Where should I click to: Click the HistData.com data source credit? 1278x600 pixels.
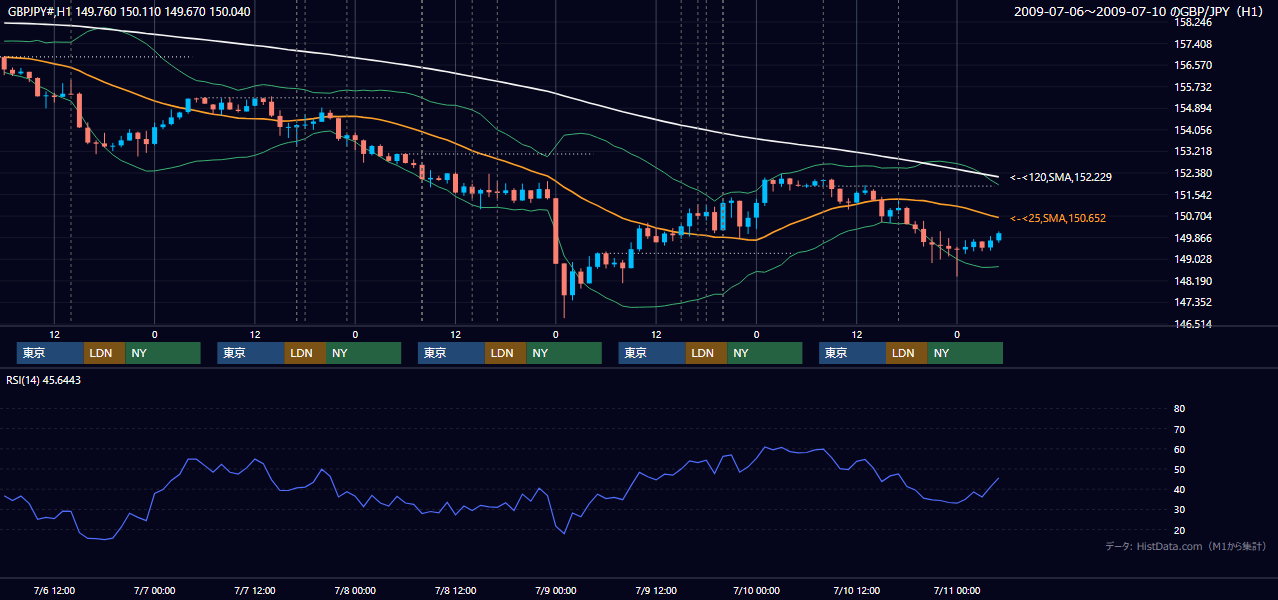(1185, 546)
